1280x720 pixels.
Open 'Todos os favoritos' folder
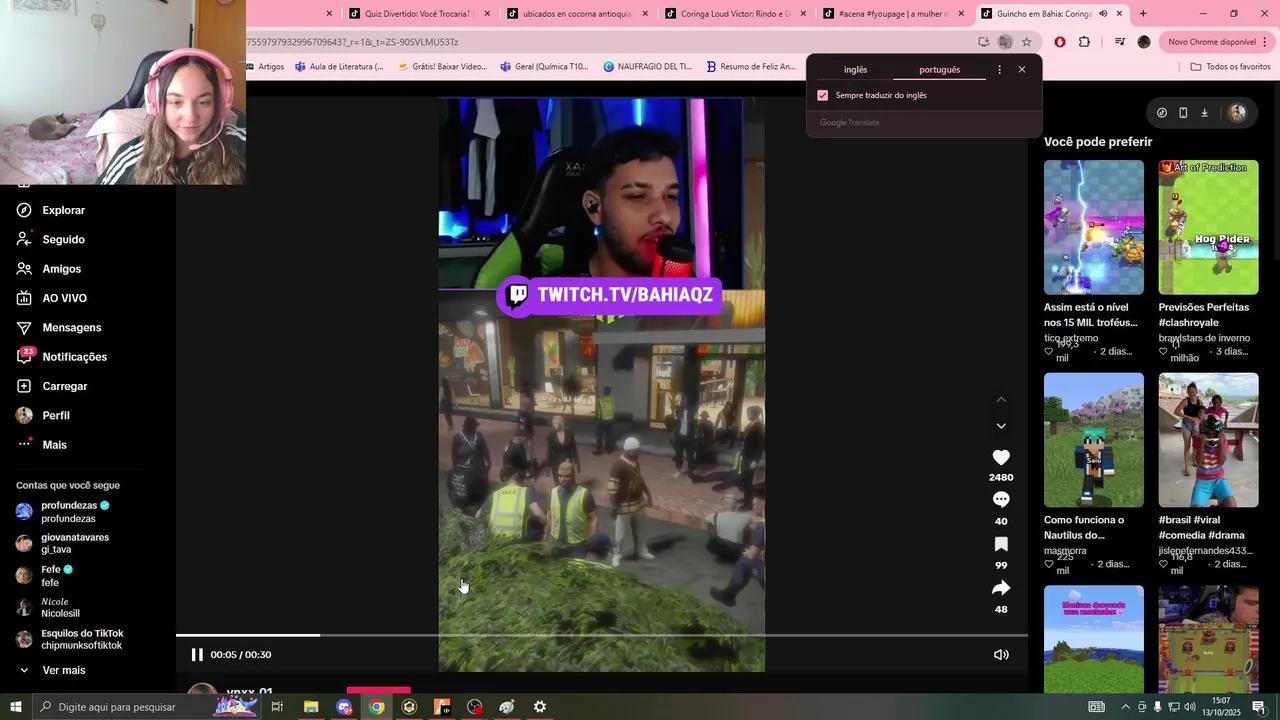click(1230, 67)
